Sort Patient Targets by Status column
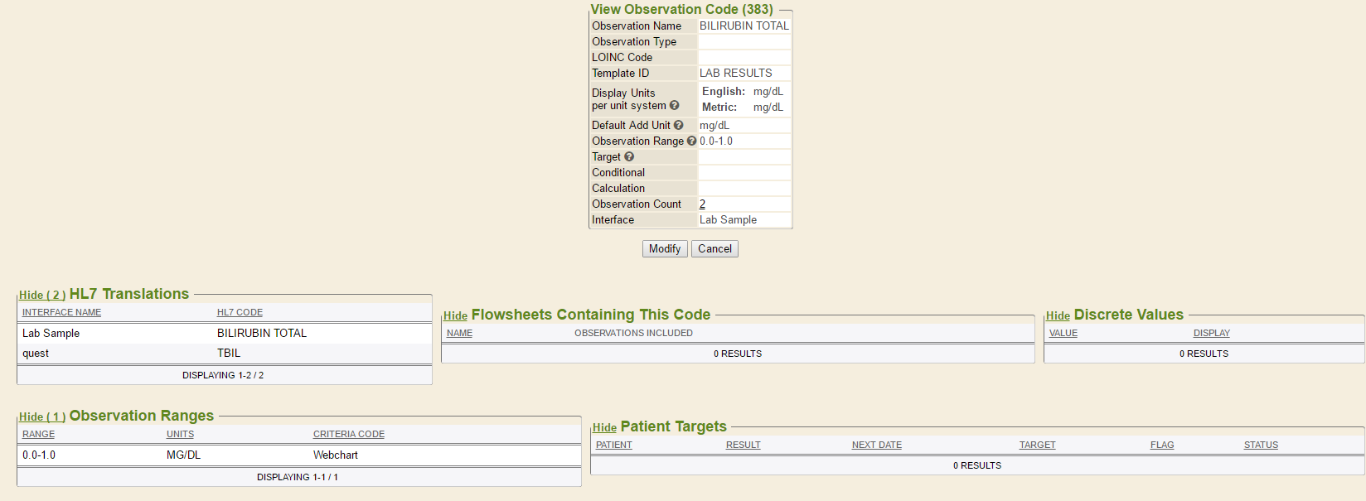 pos(1260,445)
